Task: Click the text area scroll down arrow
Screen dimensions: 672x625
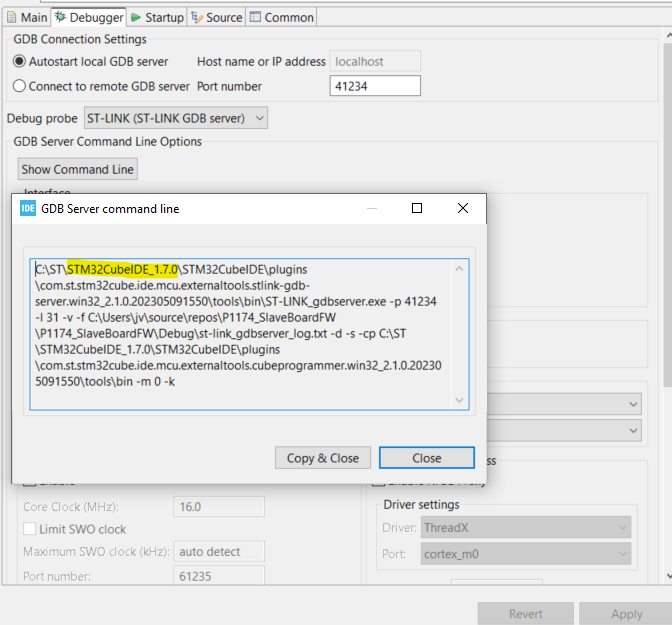Action: 459,400
